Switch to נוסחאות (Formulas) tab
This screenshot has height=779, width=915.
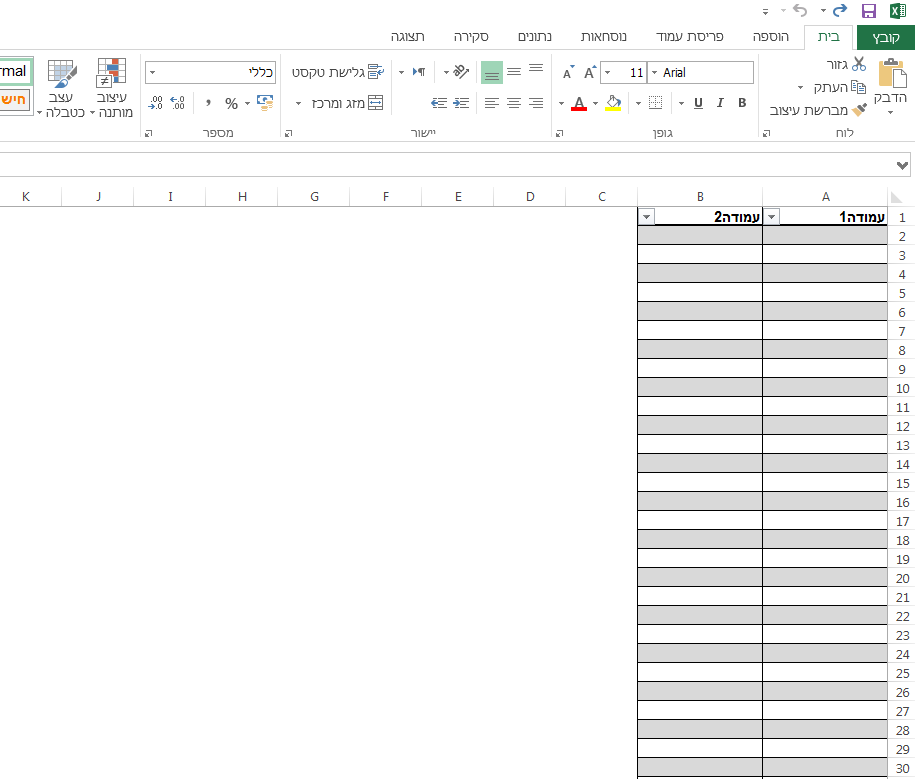(603, 37)
